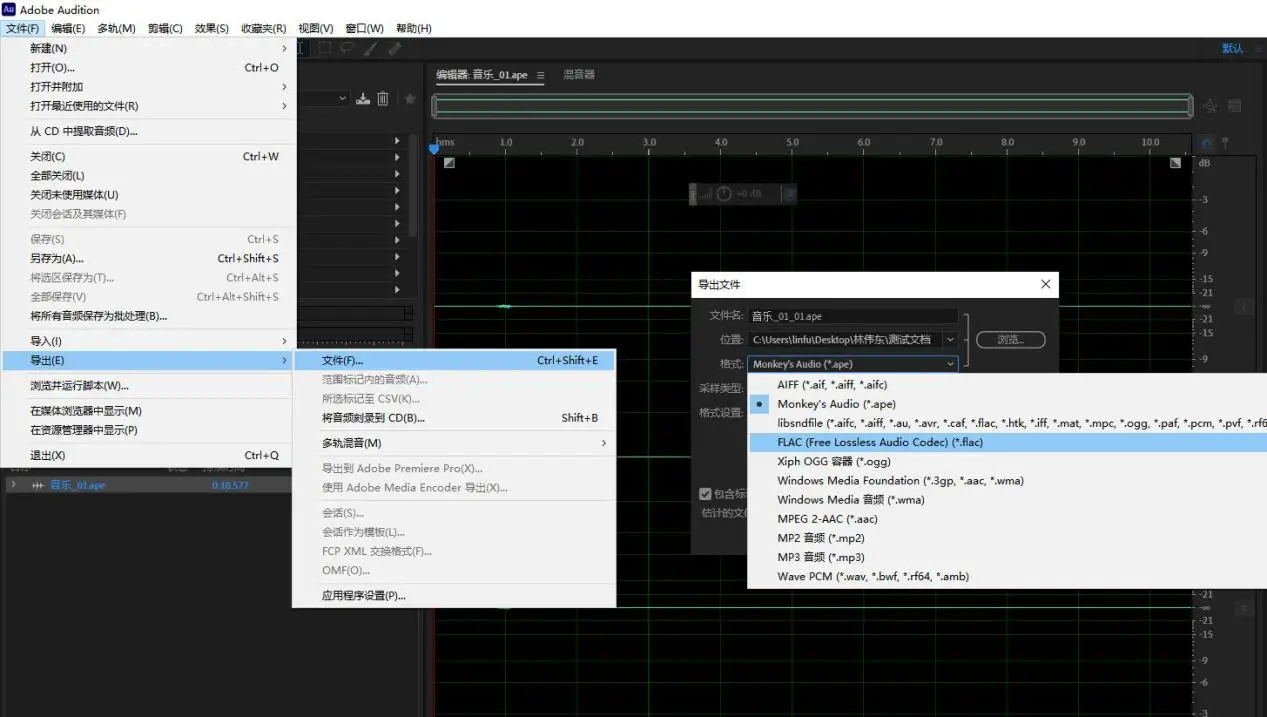Viewport: 1267px width, 717px height.
Task: Click the 浏览... button in export dialog
Action: (1010, 340)
